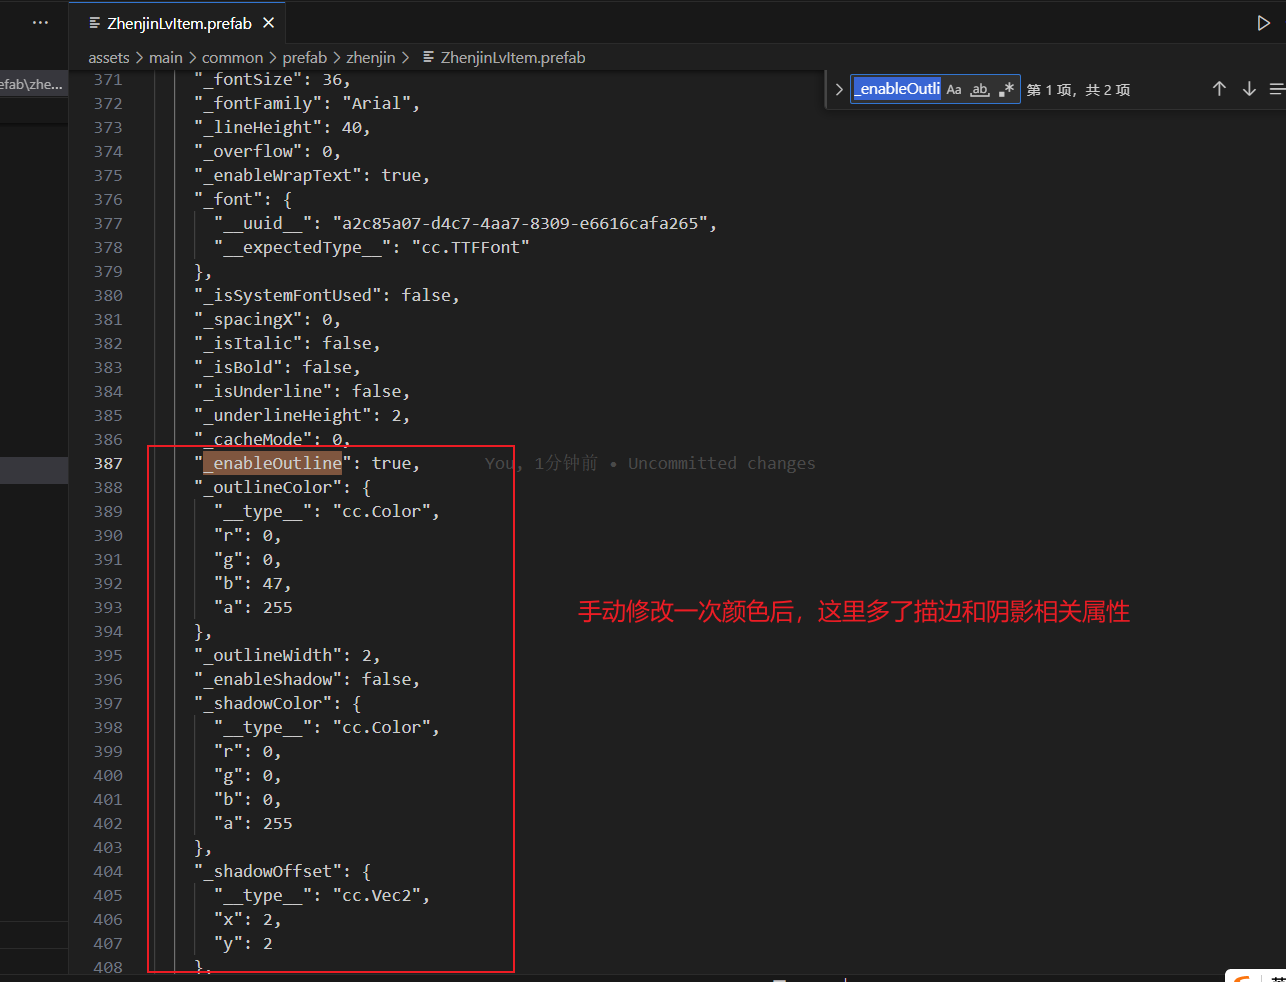Screen dimensions: 1286x982
Task: Click the "_enableShadow": false line
Action: point(307,679)
